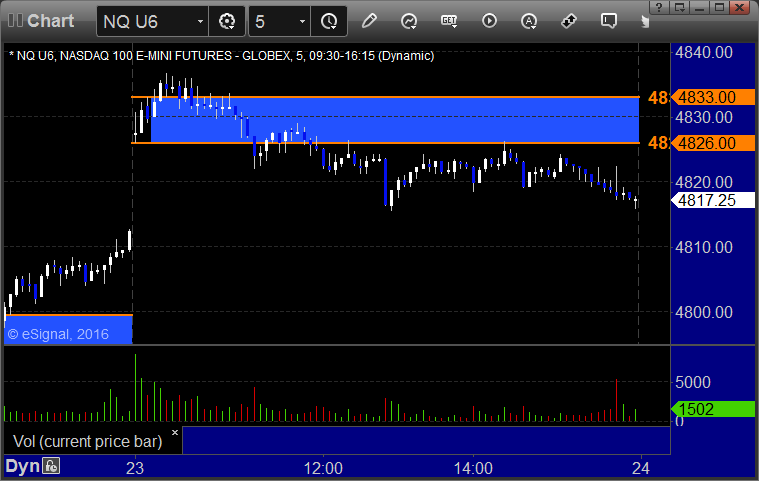Open the chart comment bubble icon

[608, 21]
